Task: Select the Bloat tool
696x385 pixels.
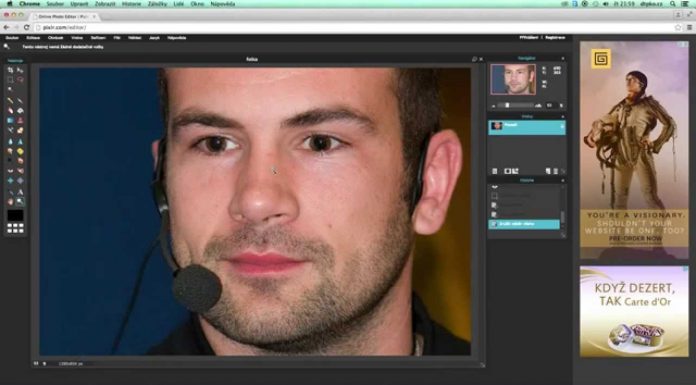Action: (10, 181)
